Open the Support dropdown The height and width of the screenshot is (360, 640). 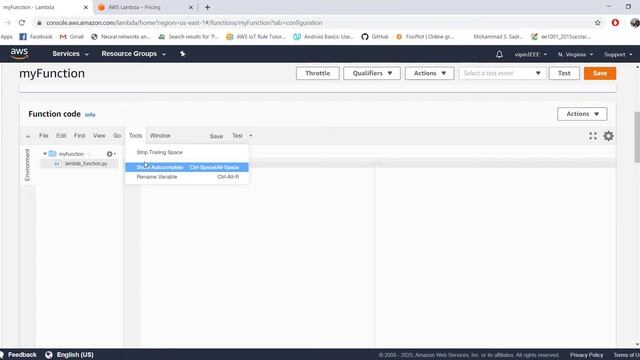618,54
